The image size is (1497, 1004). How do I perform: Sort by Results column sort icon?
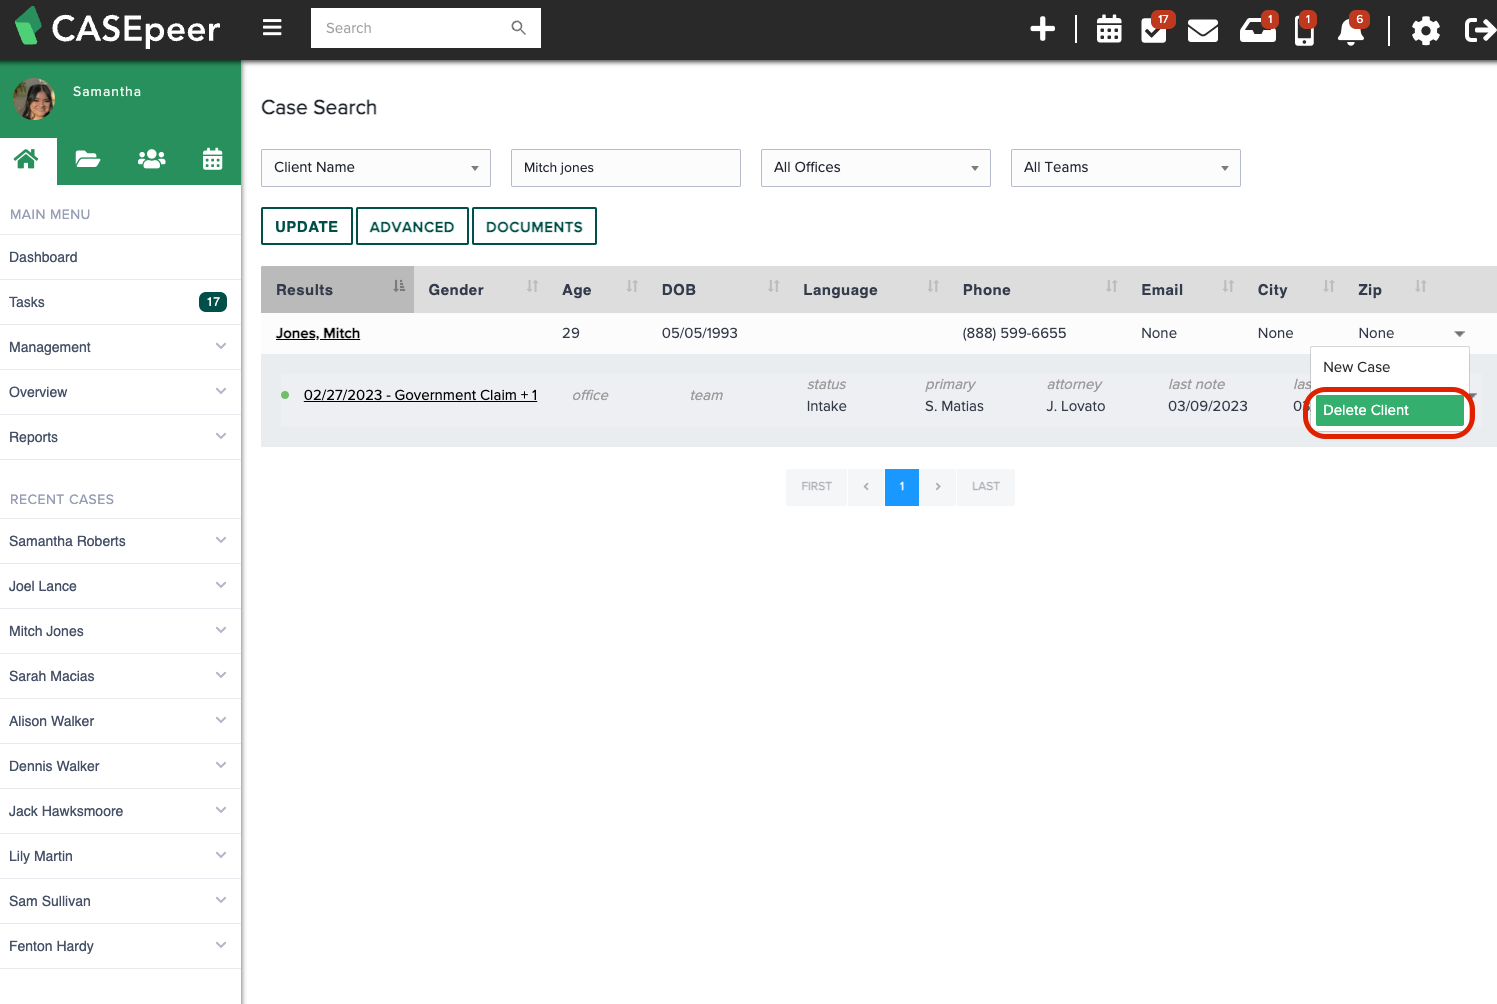(399, 286)
